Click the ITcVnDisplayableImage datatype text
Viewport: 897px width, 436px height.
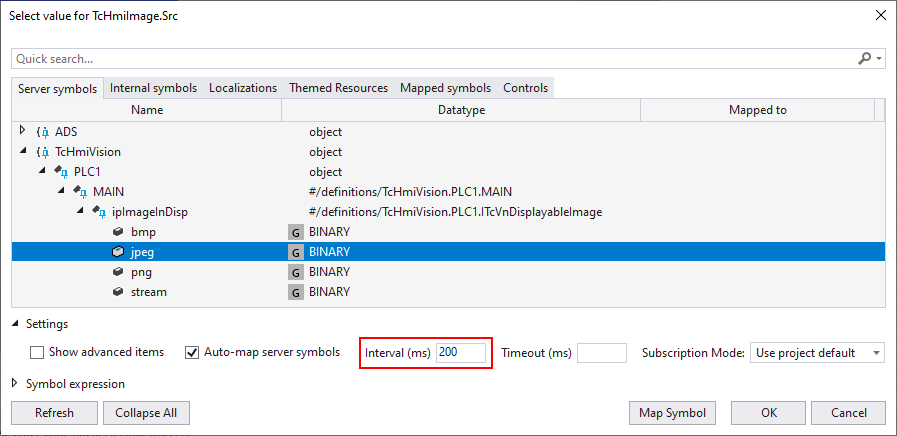(455, 212)
